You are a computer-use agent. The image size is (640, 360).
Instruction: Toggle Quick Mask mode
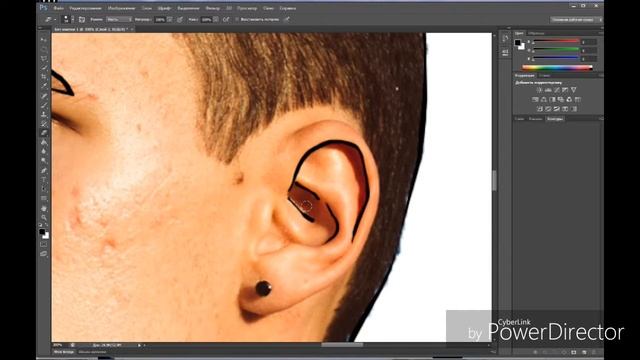click(x=44, y=244)
